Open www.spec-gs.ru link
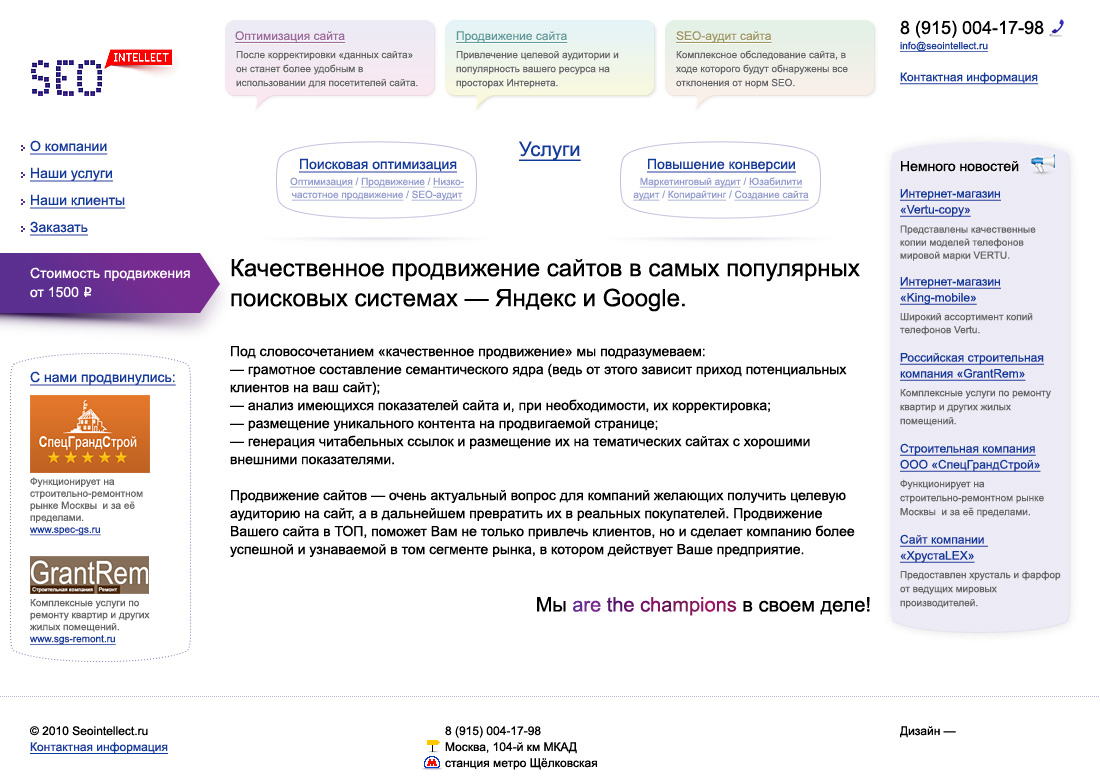 65,530
